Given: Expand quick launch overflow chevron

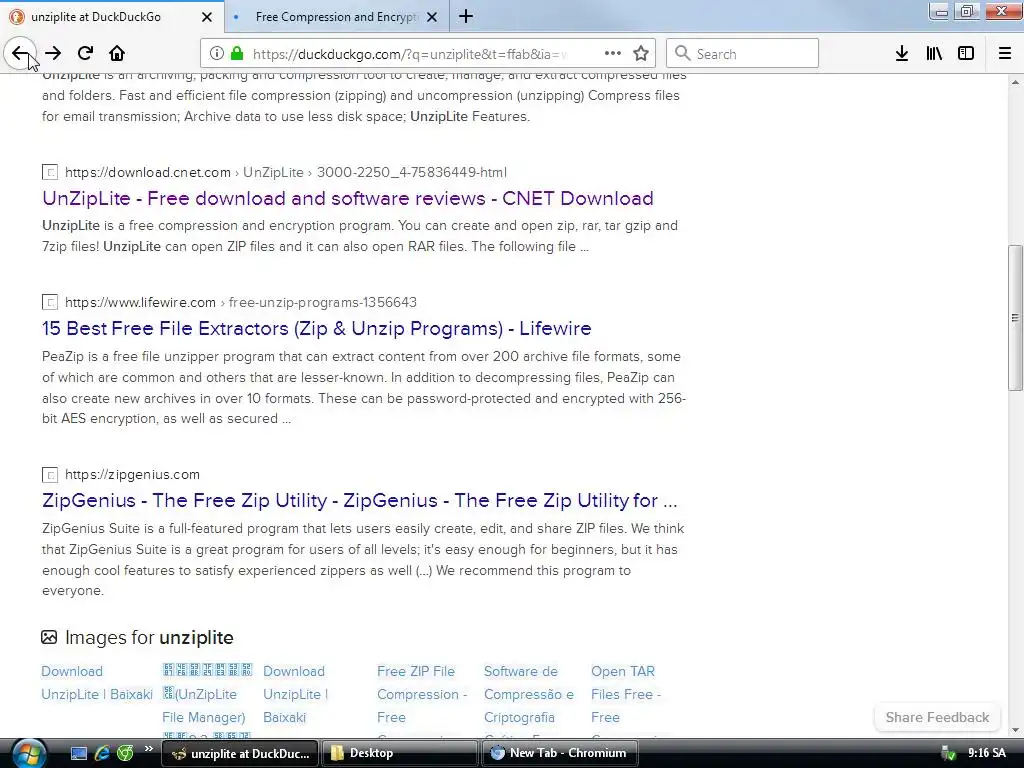Looking at the screenshot, I should click(x=148, y=748).
